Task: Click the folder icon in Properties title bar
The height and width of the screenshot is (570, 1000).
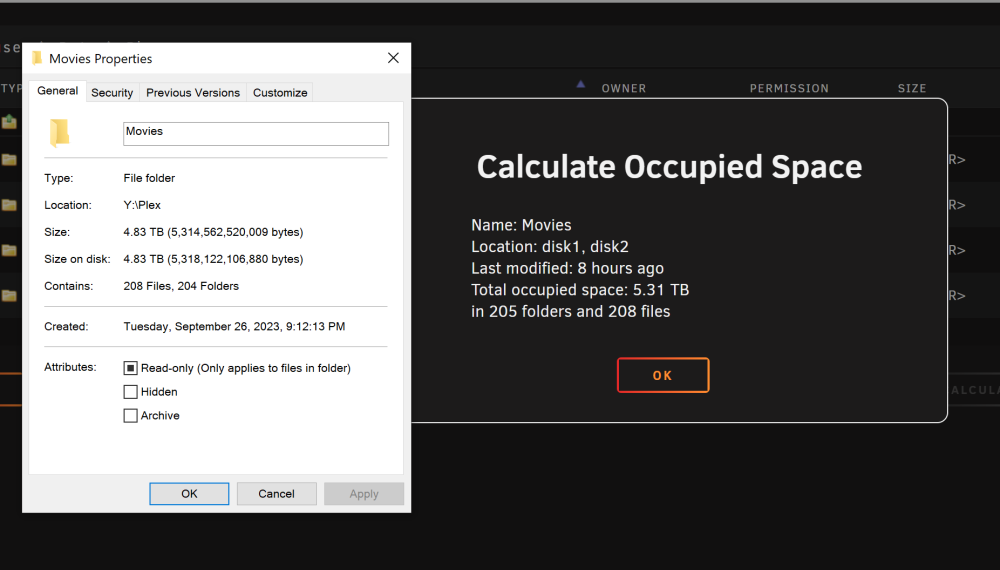Action: [37, 58]
